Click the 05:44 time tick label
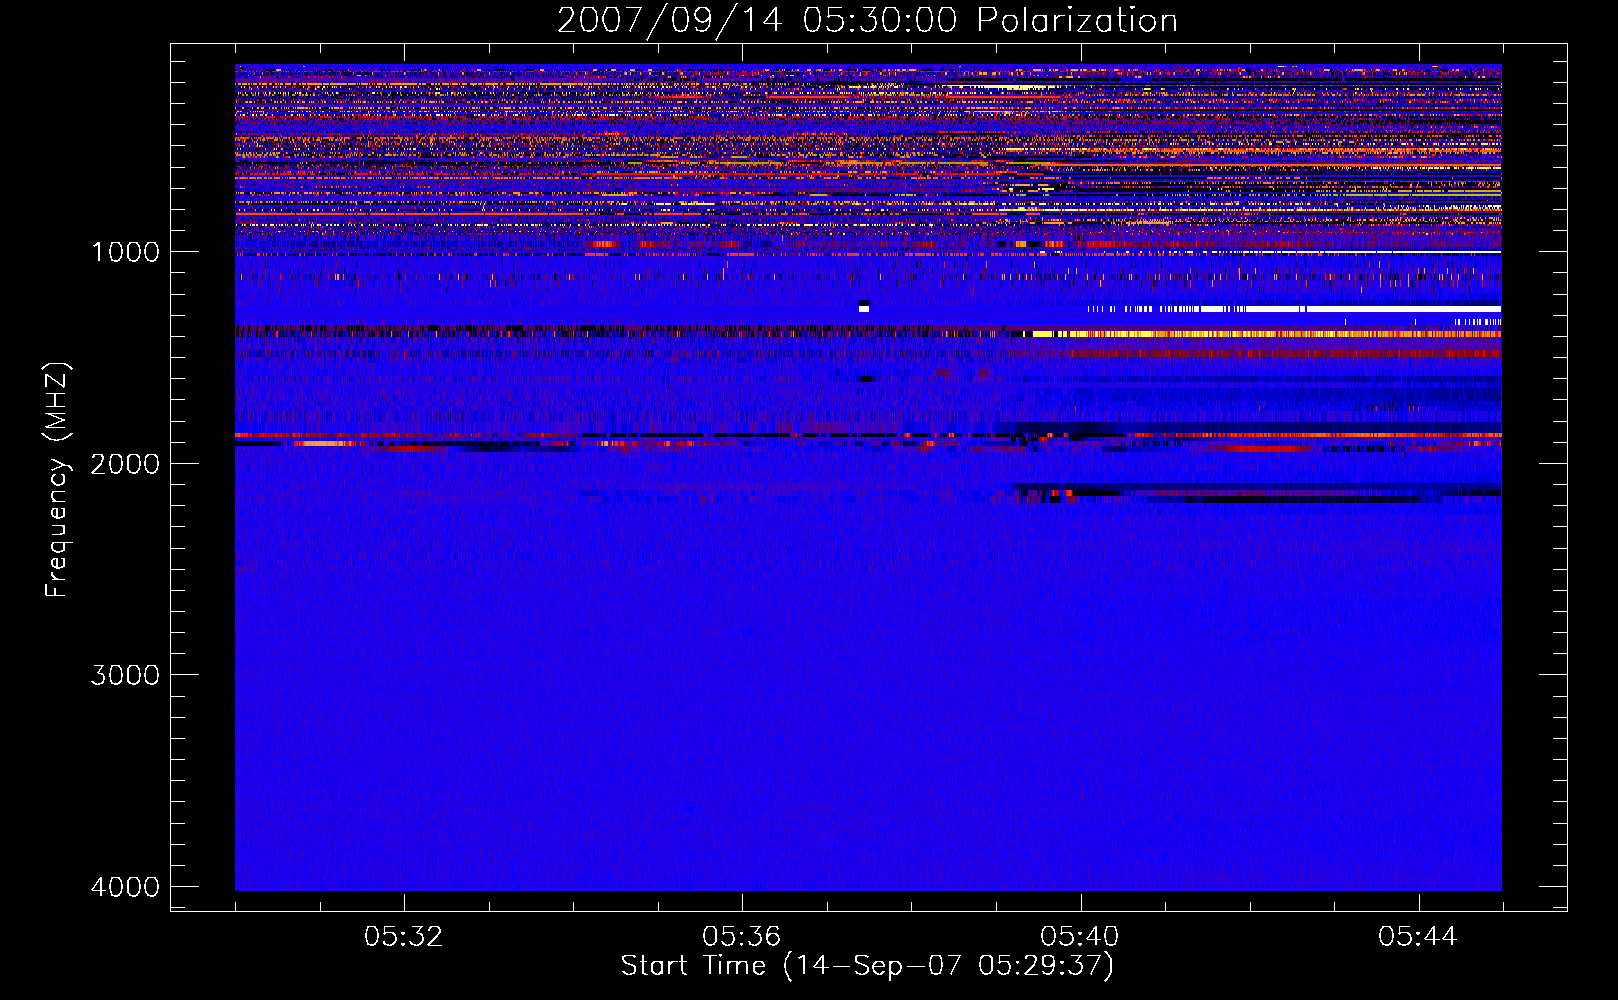 tap(1418, 937)
